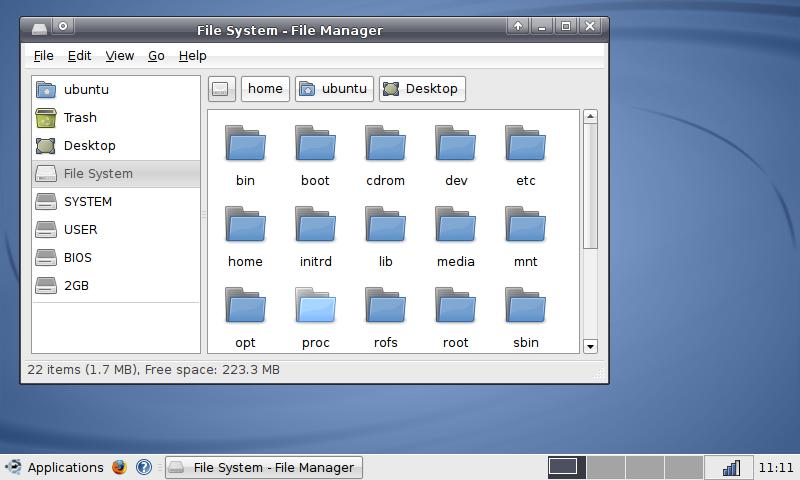Open the File menu

43,56
